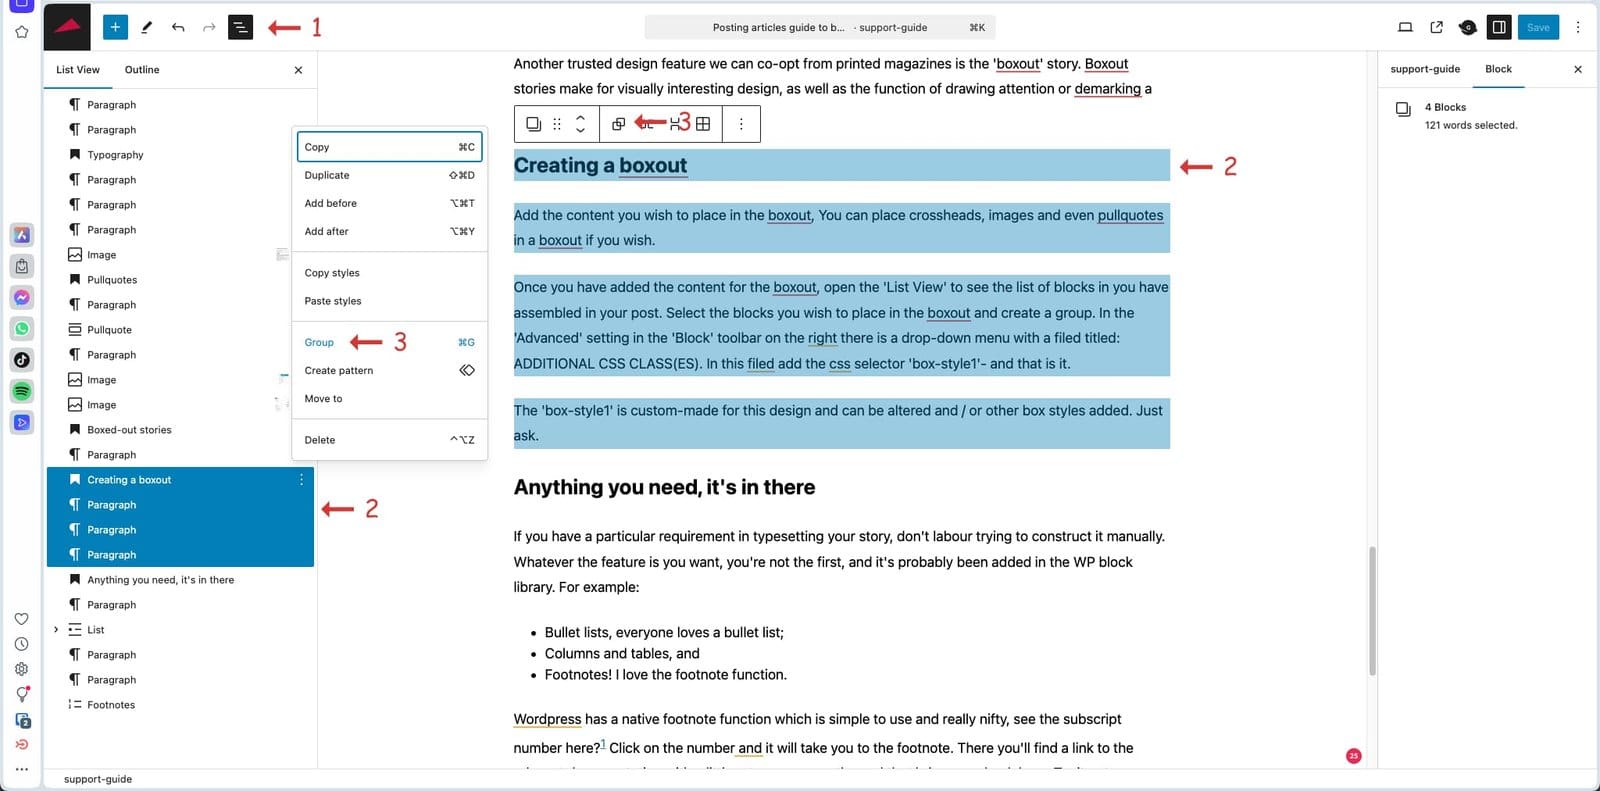Click the heart icon in browser sidebar
The height and width of the screenshot is (791, 1600).
coord(21,619)
